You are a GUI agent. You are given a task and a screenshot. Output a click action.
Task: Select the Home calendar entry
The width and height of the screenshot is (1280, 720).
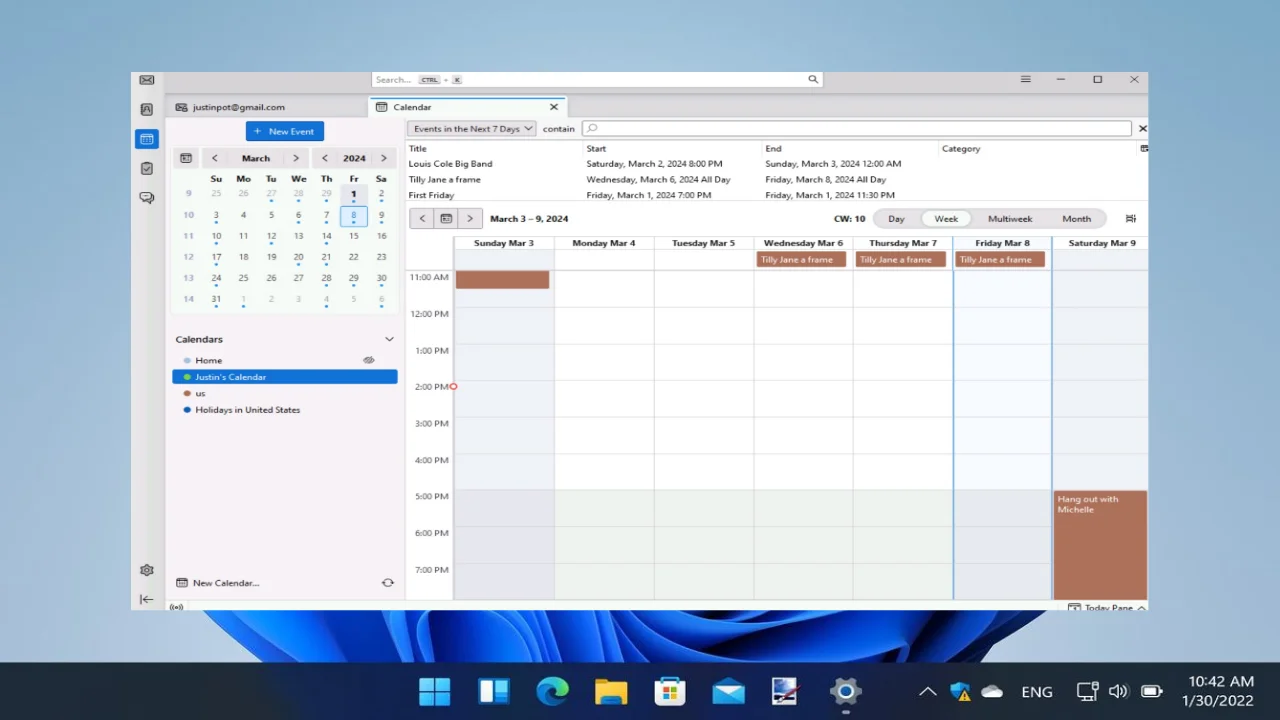(285, 360)
